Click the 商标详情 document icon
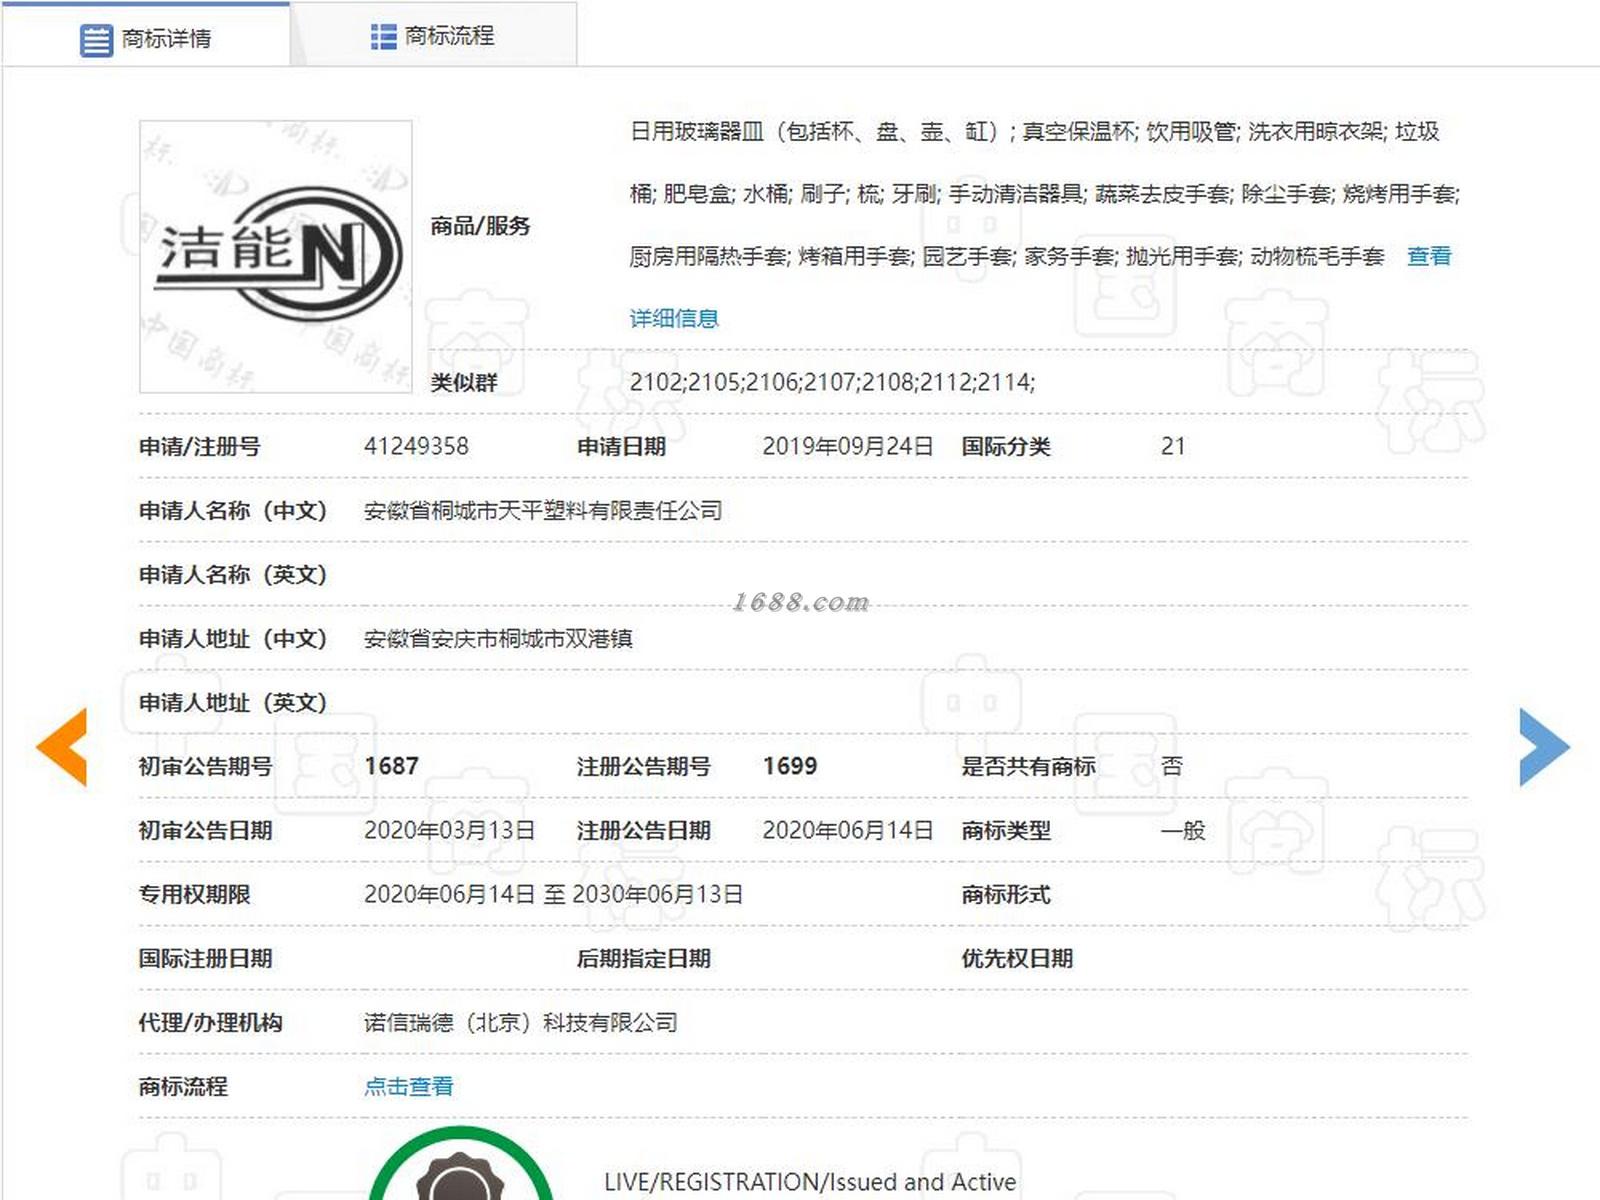The height and width of the screenshot is (1200, 1600). tap(96, 40)
